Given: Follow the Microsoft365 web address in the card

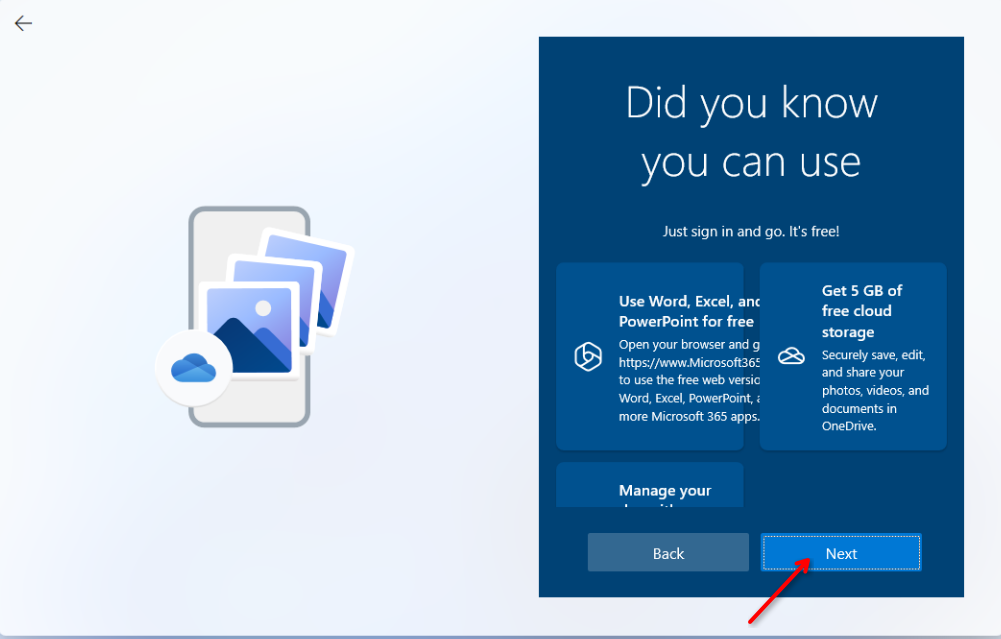Looking at the screenshot, I should pos(690,362).
